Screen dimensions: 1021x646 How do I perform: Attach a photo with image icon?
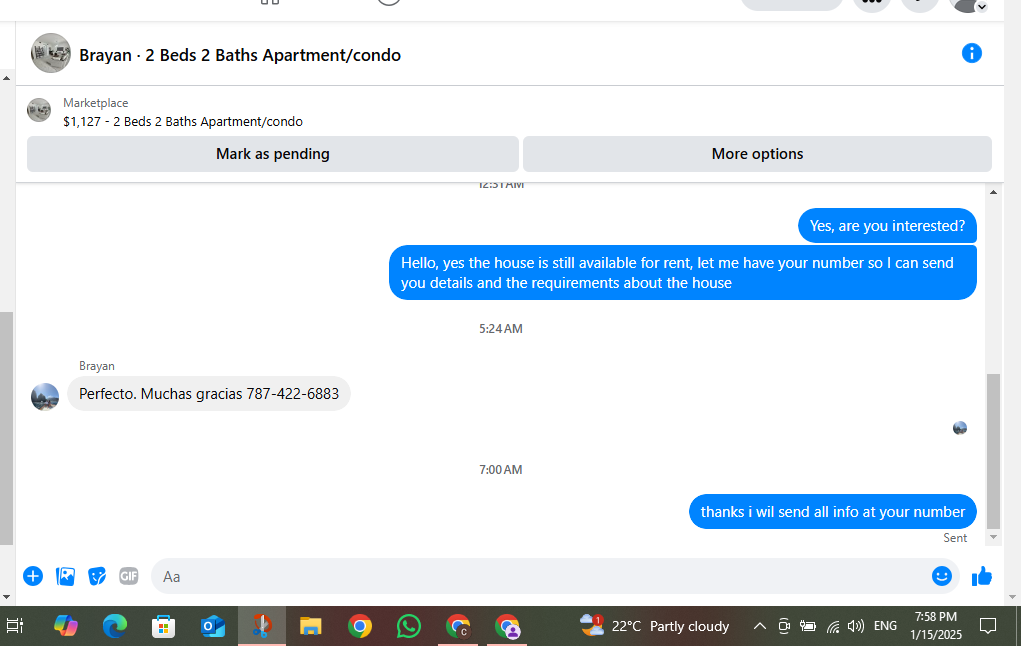tap(65, 576)
